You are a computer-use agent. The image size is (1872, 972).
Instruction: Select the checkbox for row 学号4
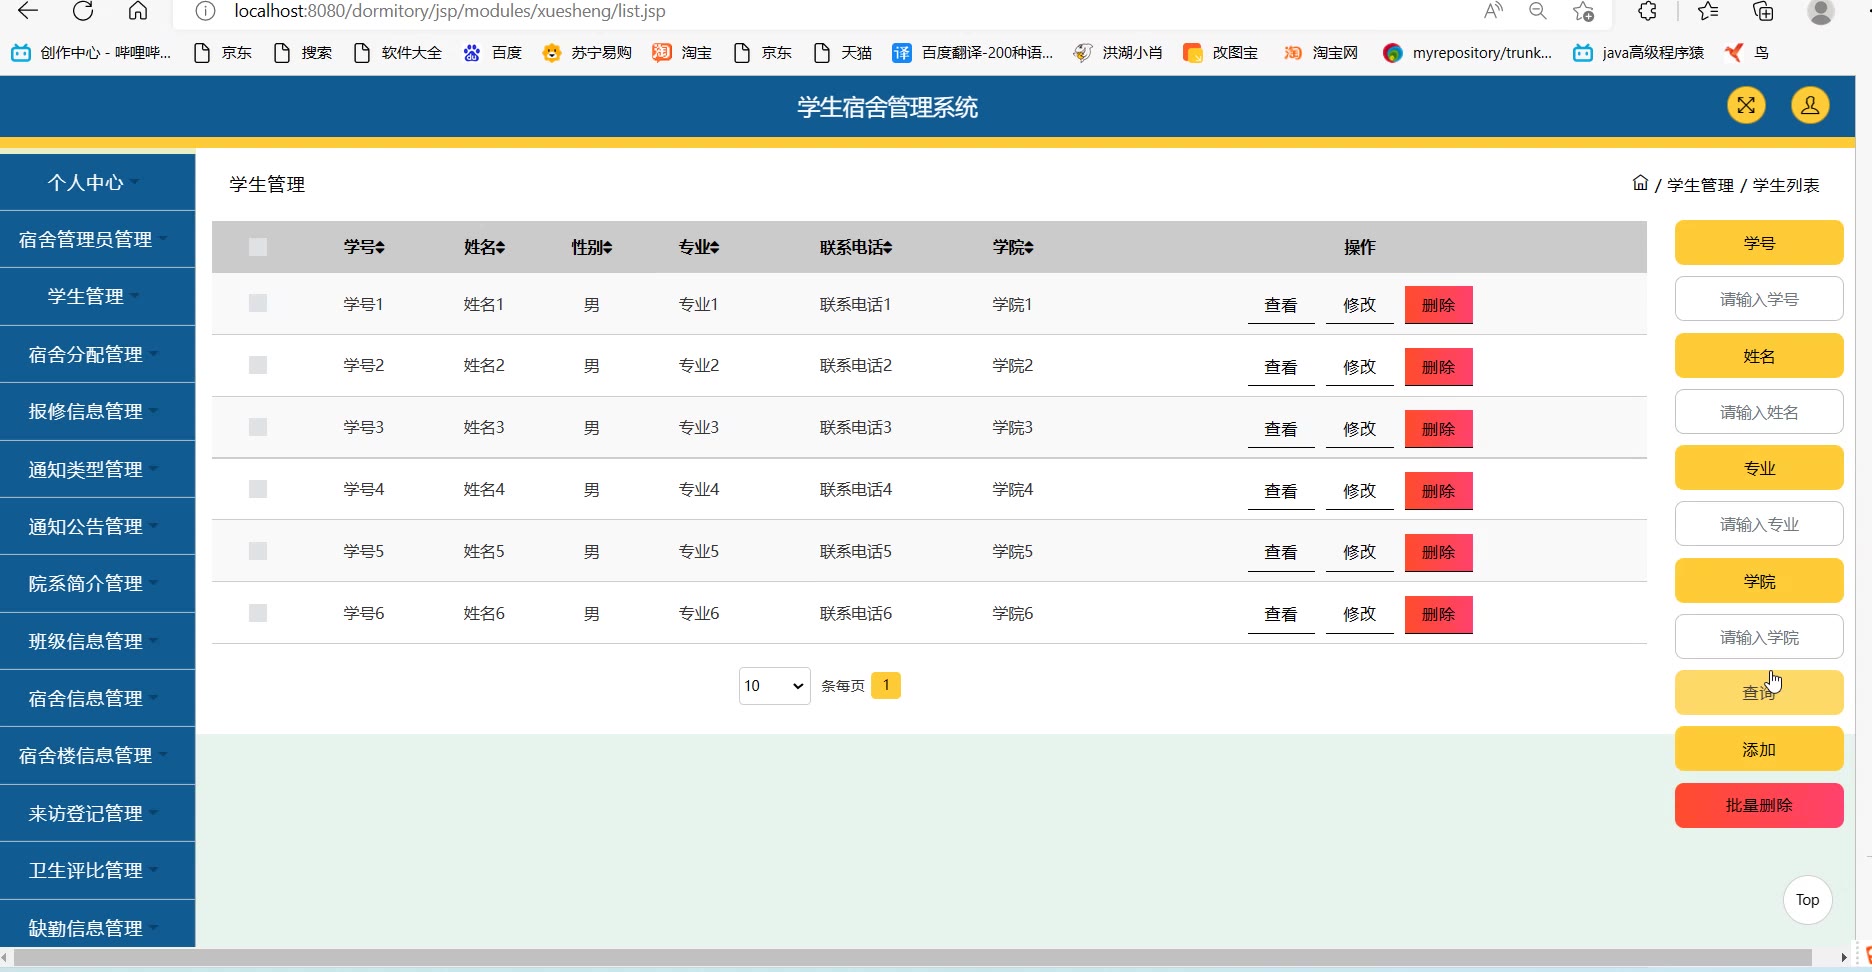pyautogui.click(x=258, y=489)
